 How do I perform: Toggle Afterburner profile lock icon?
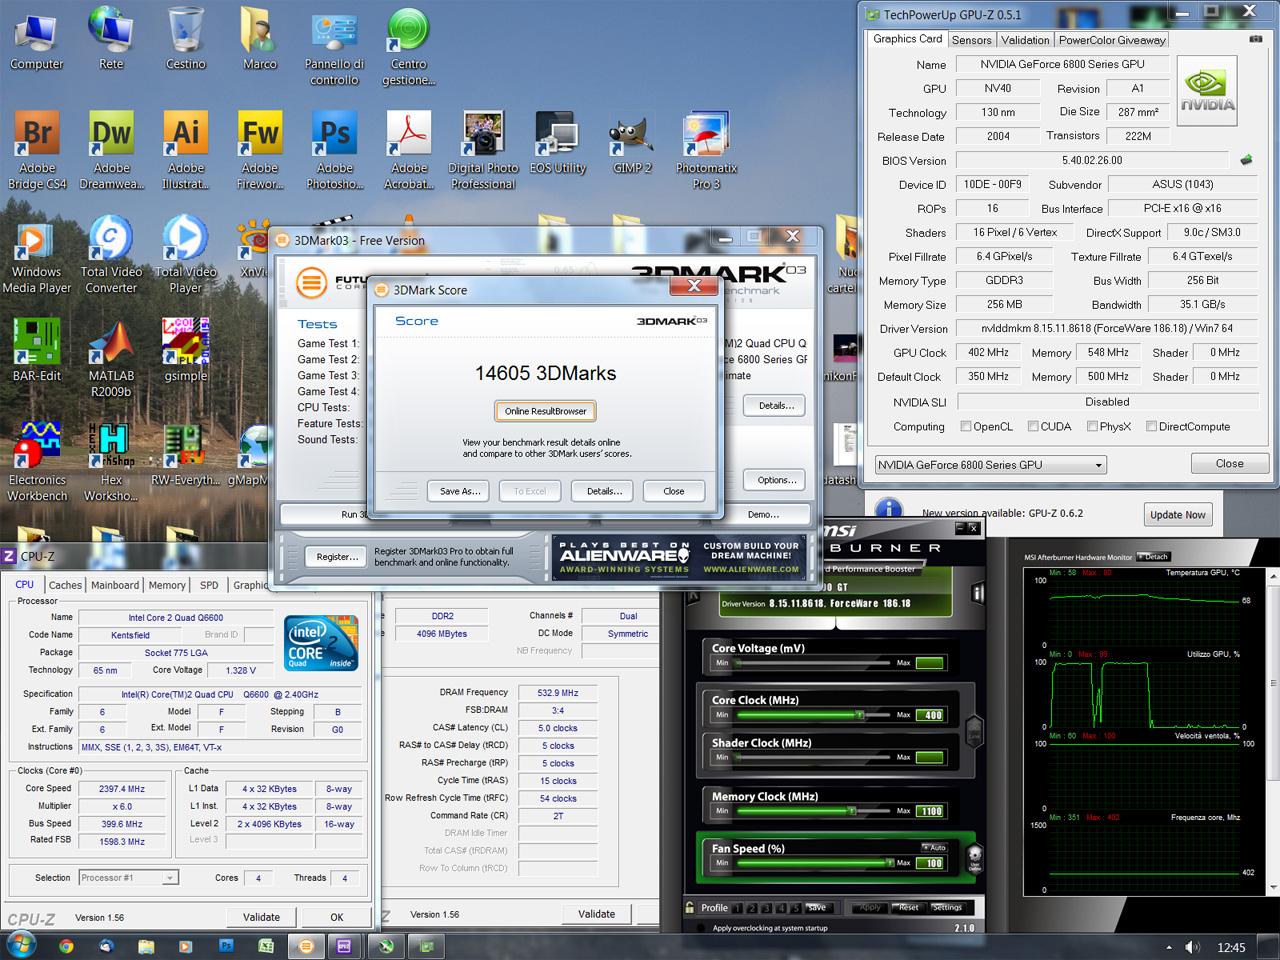tap(690, 908)
